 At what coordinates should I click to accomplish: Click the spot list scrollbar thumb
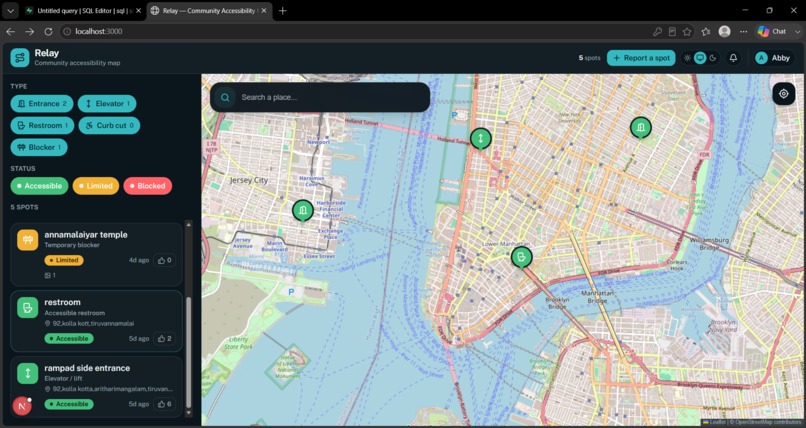coord(188,352)
